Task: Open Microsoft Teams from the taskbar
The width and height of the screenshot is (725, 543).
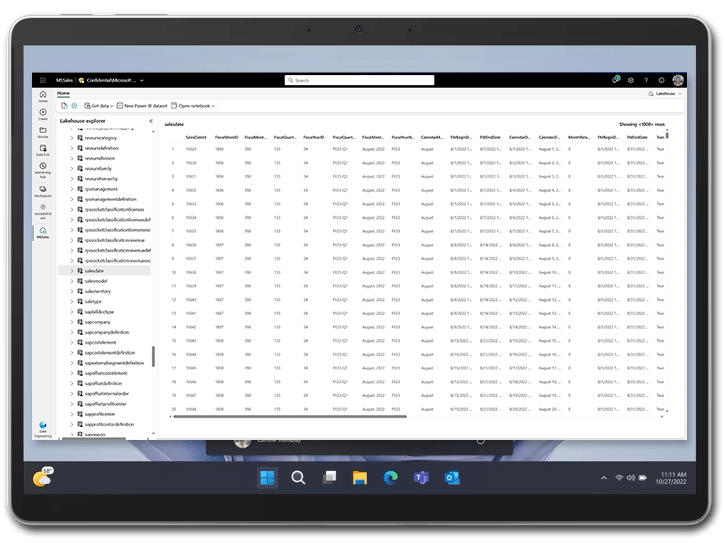Action: (x=419, y=478)
